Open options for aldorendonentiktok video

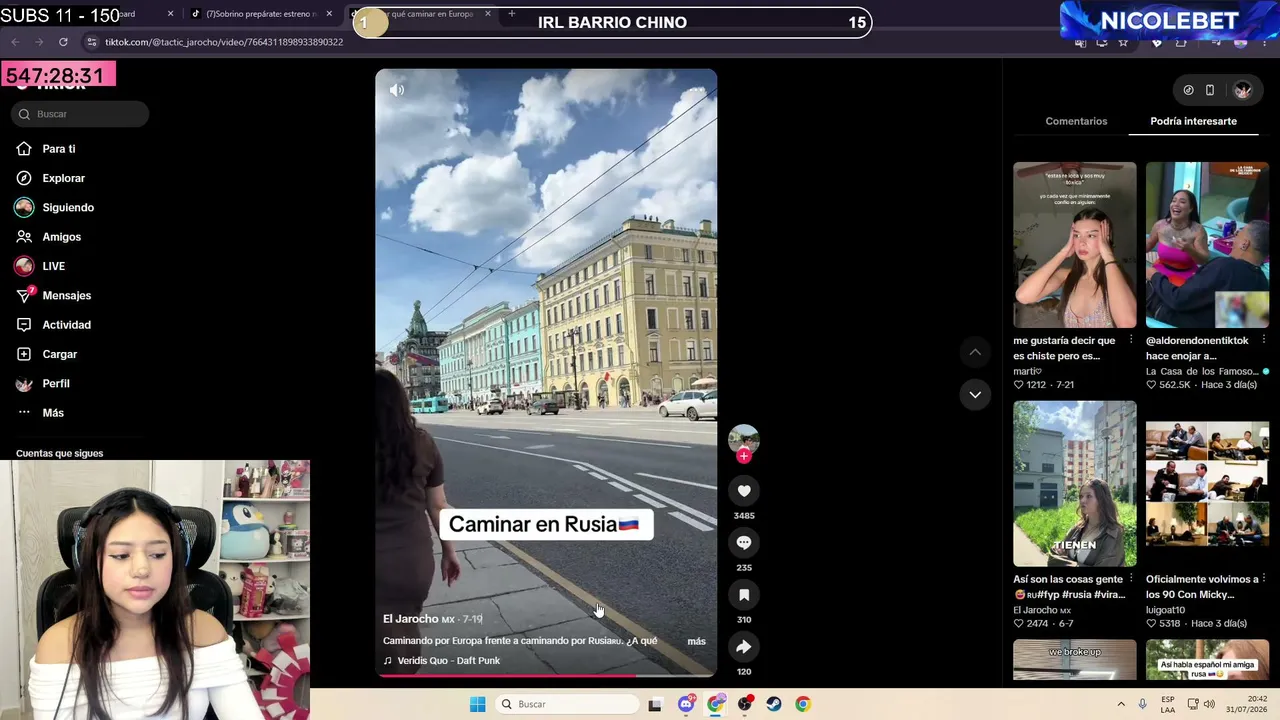(x=1264, y=340)
